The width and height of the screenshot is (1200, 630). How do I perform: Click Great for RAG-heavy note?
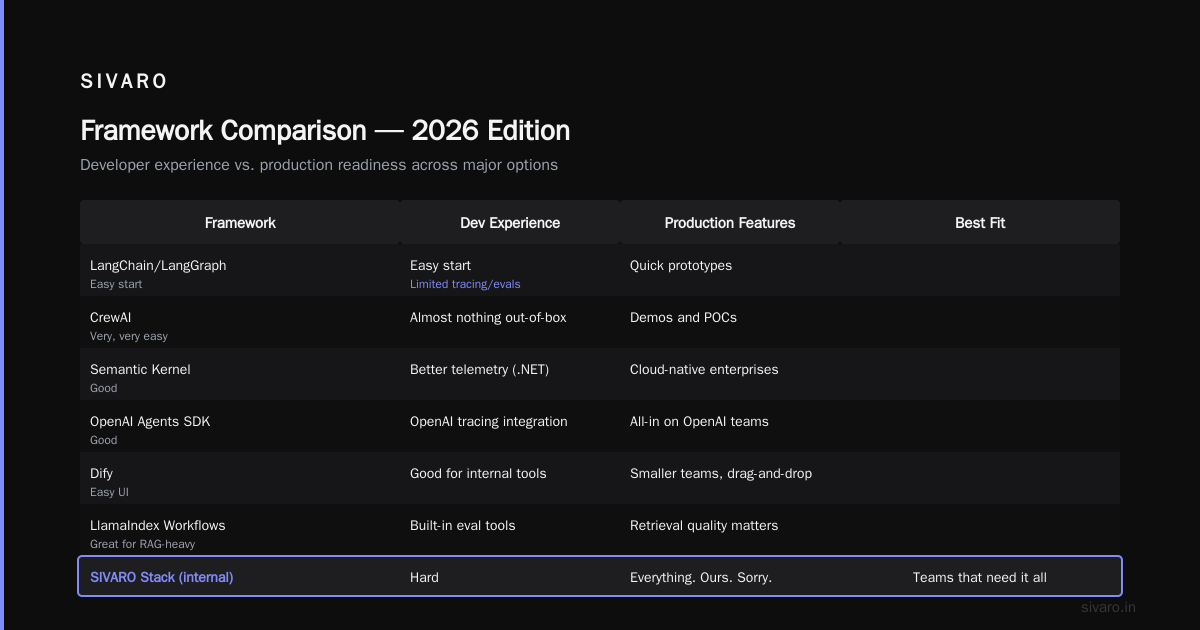[142, 544]
